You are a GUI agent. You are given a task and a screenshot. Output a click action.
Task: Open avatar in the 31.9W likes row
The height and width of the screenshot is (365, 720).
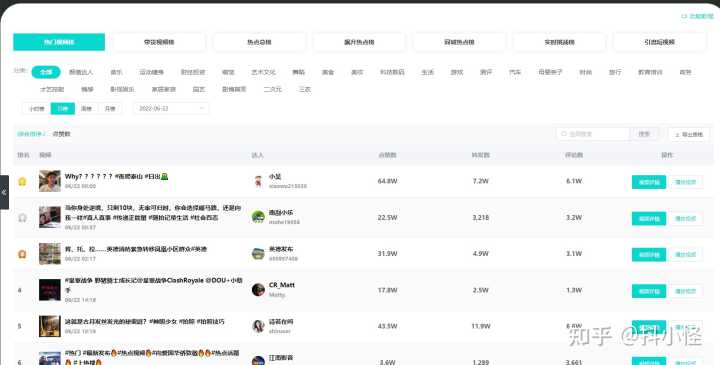[258, 253]
